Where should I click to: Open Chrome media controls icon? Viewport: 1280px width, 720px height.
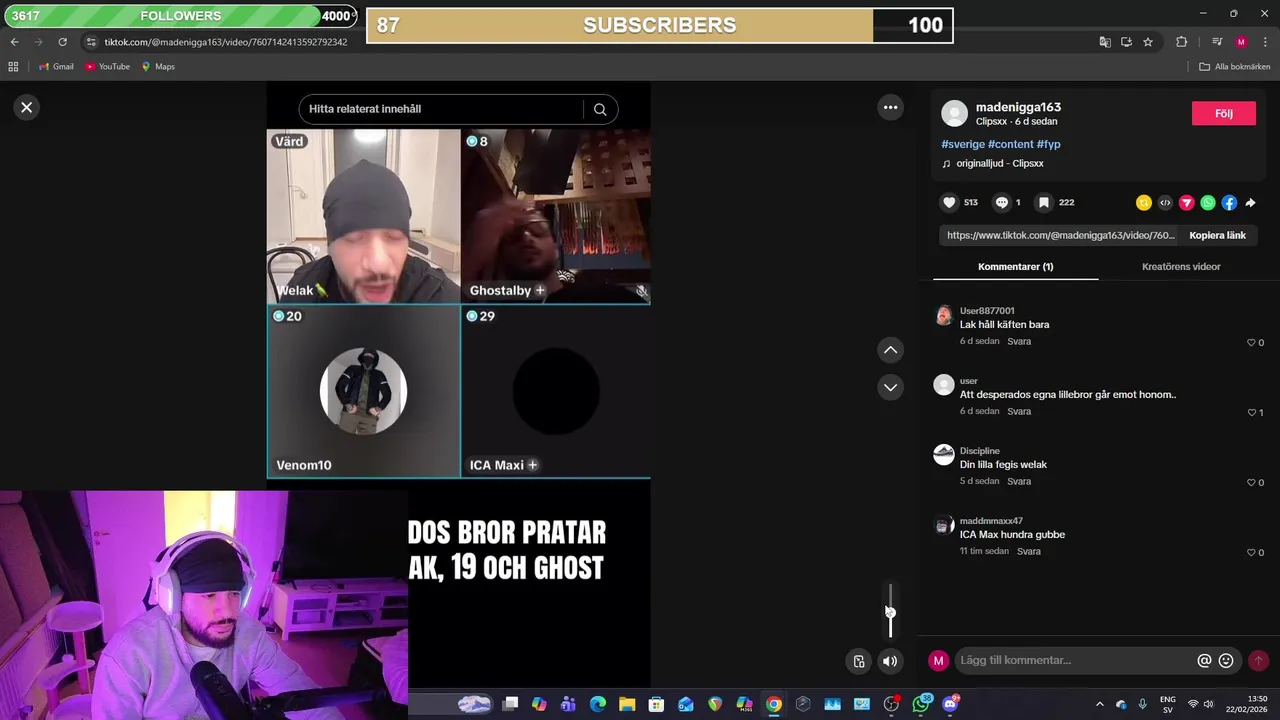(x=1216, y=42)
